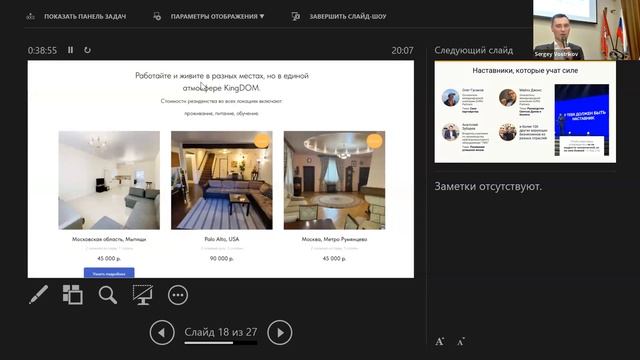Click the Московская область, Мытищи room photo

(x=109, y=180)
